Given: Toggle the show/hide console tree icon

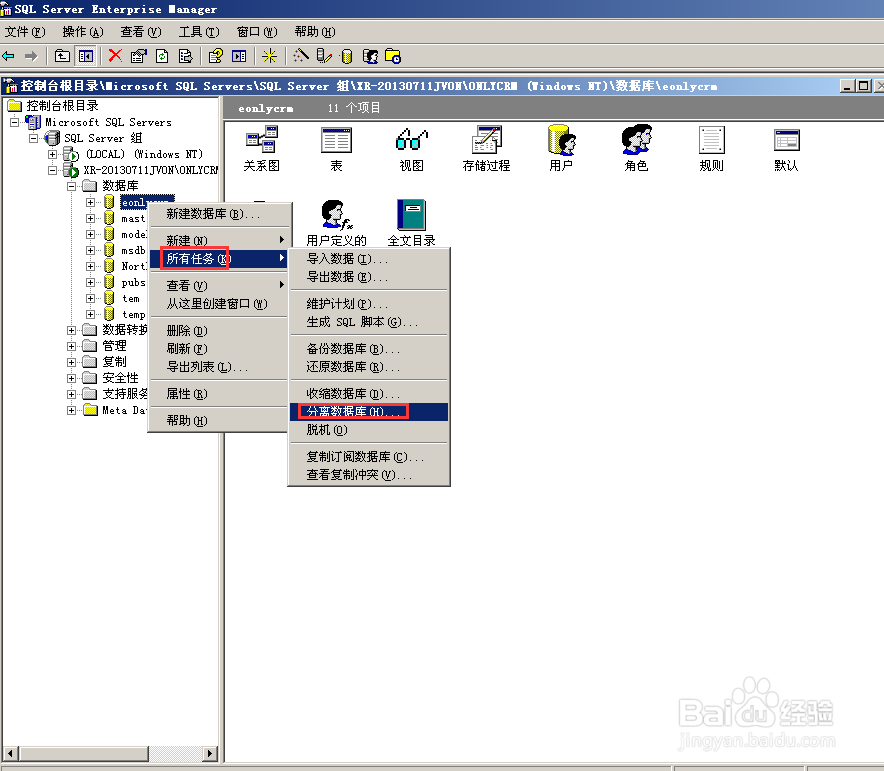Looking at the screenshot, I should 86,56.
